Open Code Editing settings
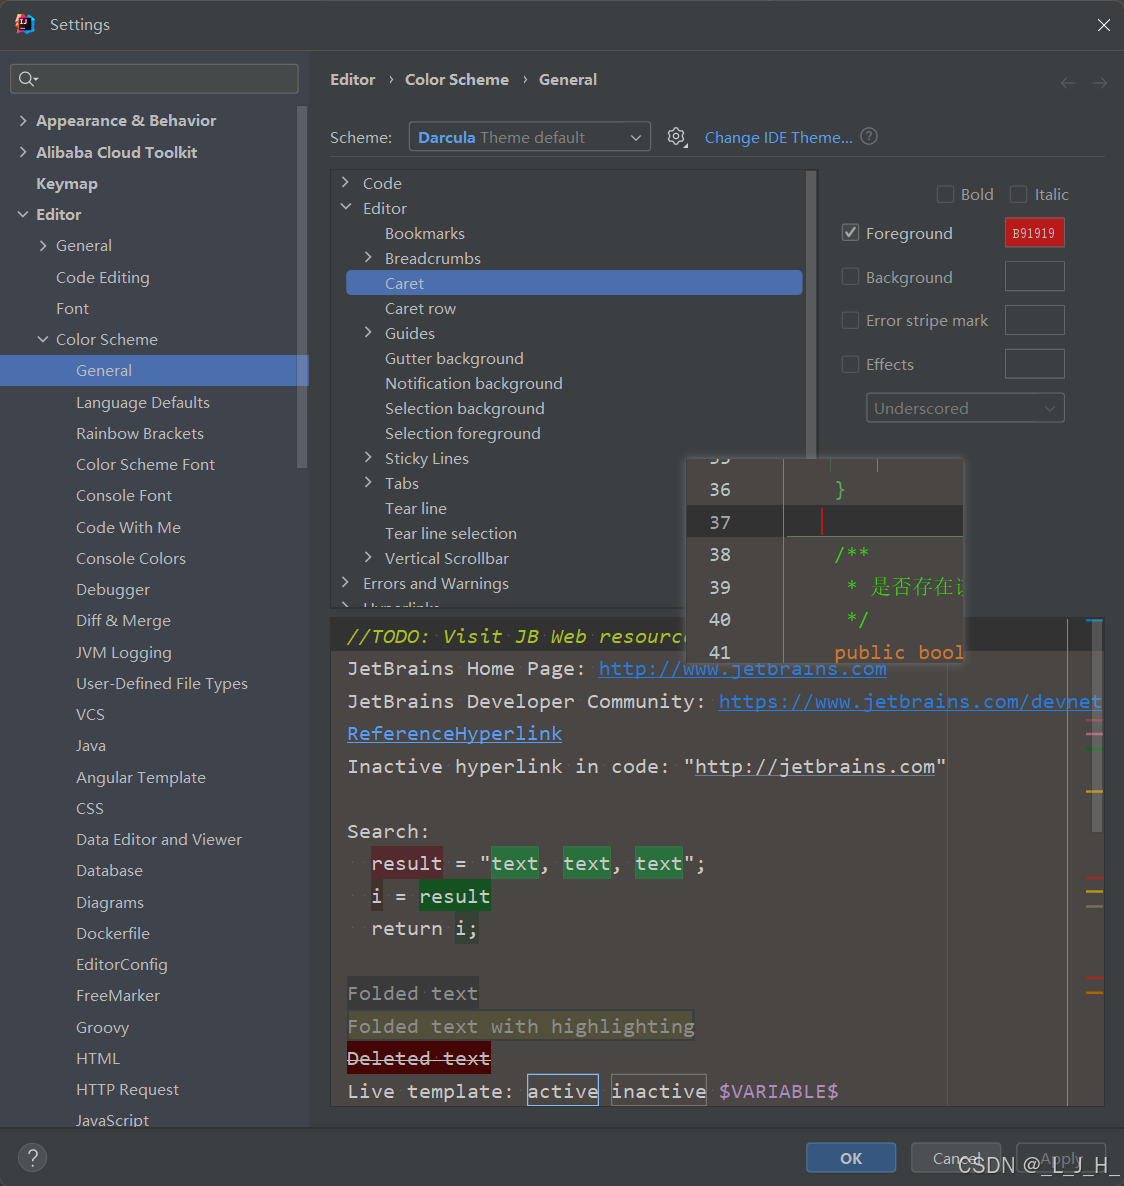The image size is (1124, 1186). [x=103, y=278]
